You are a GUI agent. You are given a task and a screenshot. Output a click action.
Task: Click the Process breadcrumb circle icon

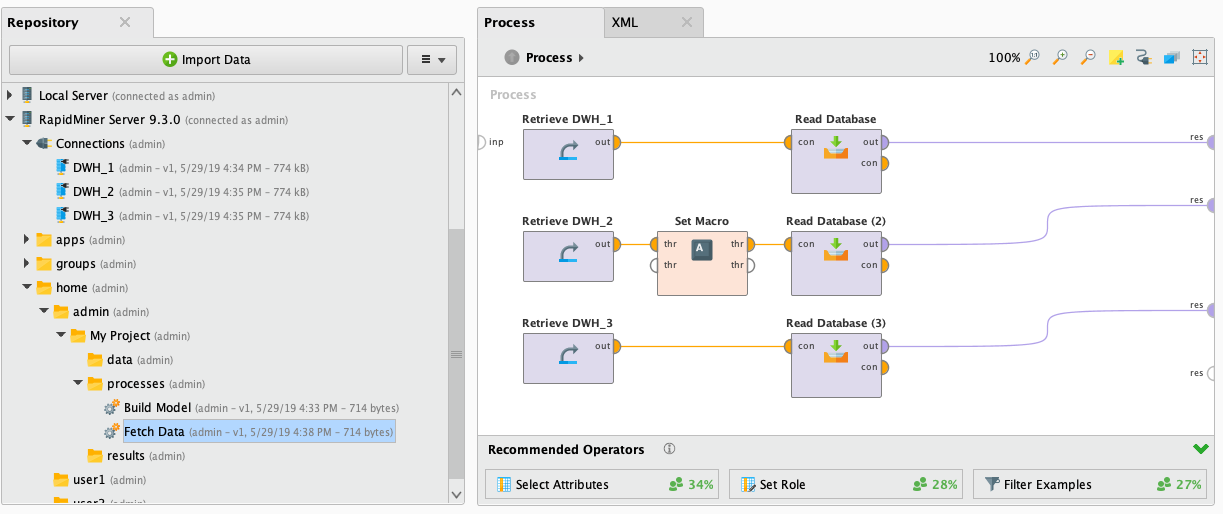pyautogui.click(x=512, y=58)
